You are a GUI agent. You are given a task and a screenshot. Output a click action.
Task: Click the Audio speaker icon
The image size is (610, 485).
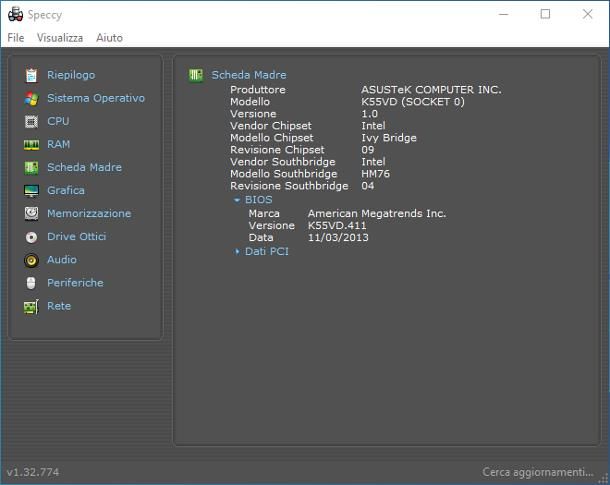coord(31,260)
